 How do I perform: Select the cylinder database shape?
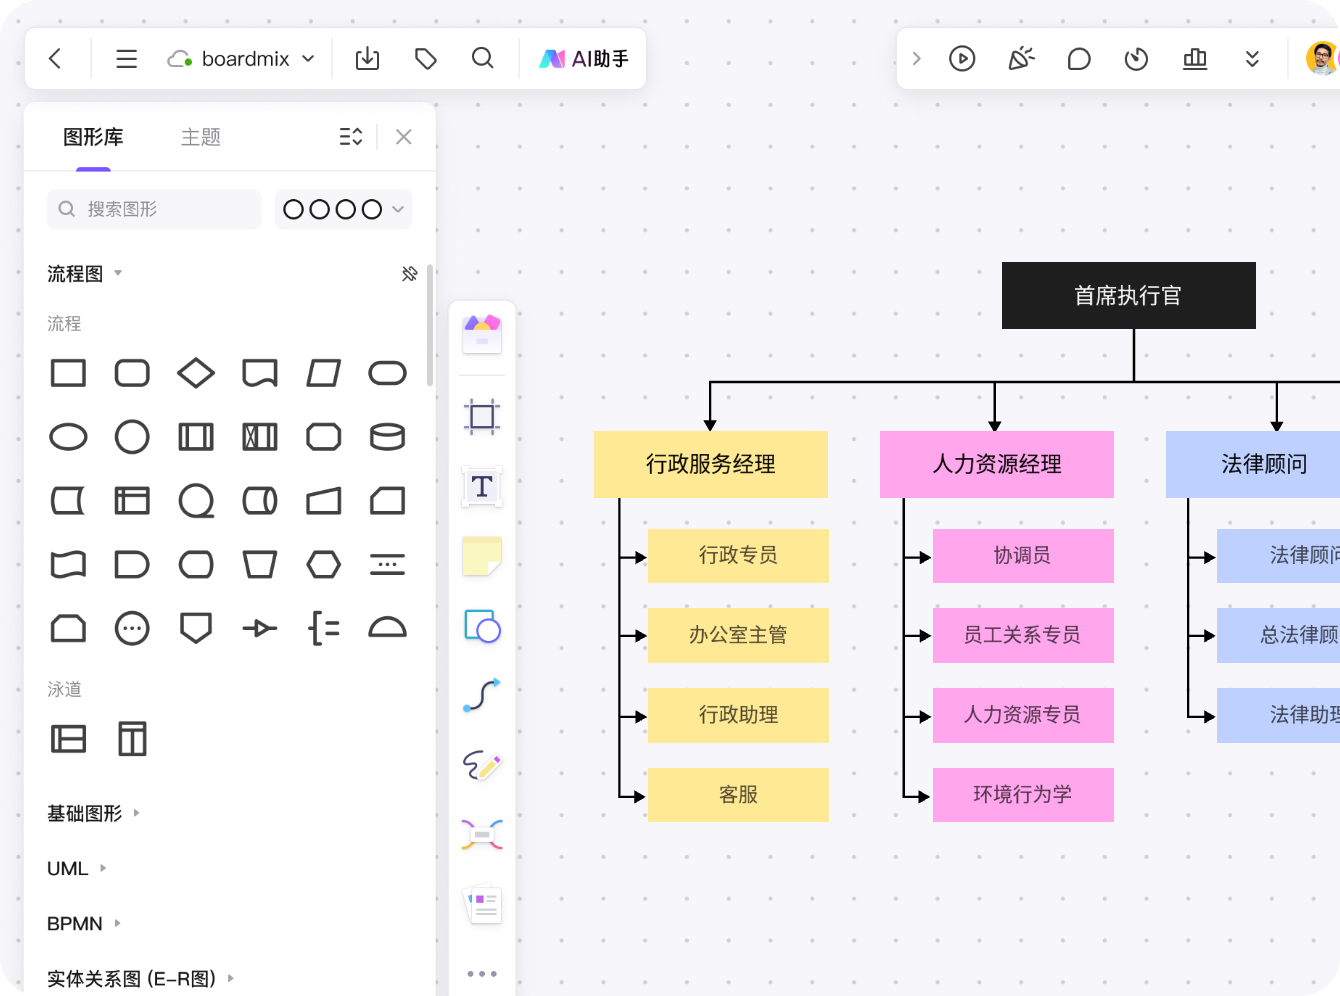pyautogui.click(x=388, y=437)
